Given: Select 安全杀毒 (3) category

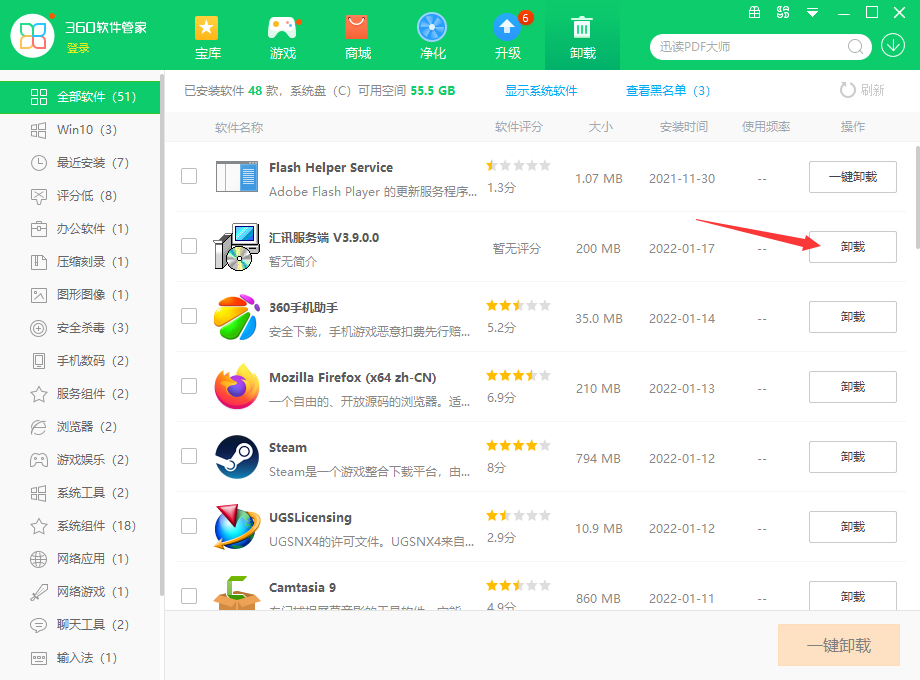Looking at the screenshot, I should coord(80,327).
